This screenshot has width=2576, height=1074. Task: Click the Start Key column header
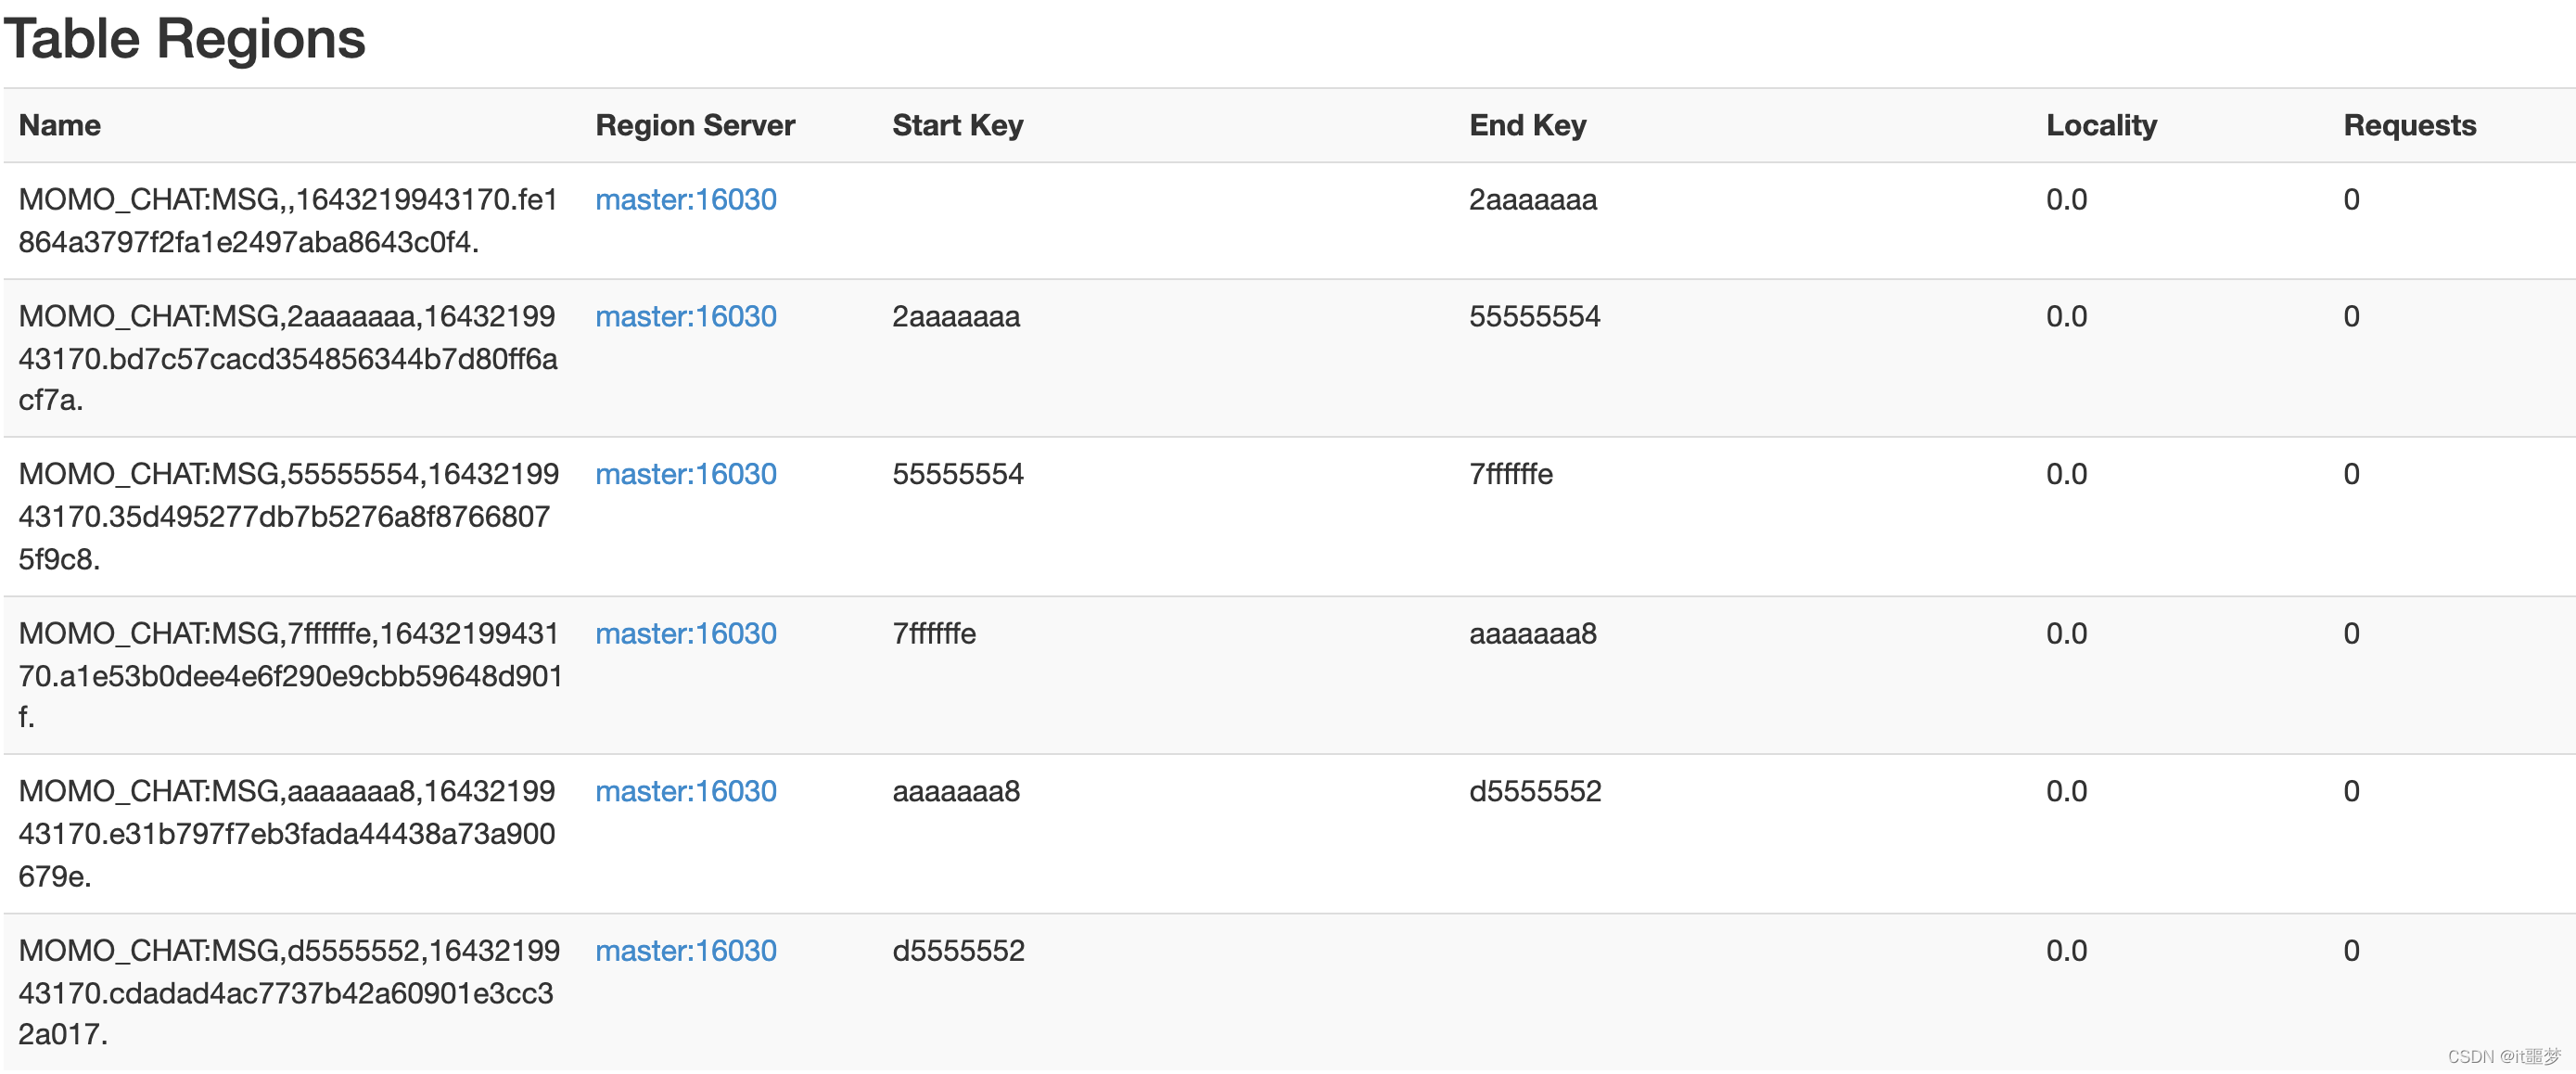click(958, 126)
